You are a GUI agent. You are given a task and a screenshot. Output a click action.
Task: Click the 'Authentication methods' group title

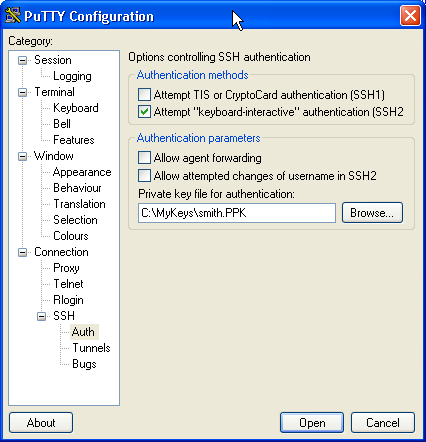[192, 75]
